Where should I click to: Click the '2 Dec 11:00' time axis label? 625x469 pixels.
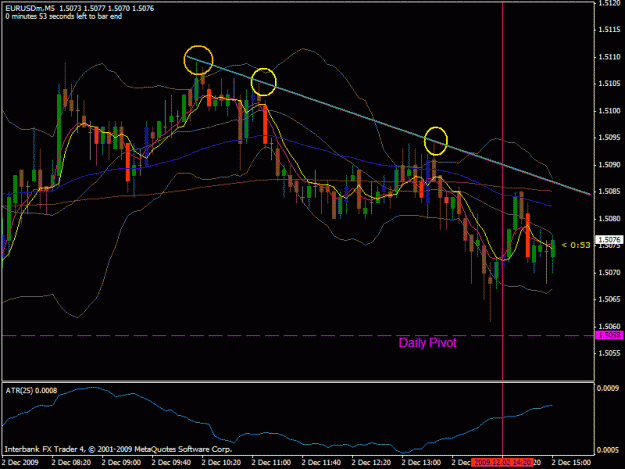tap(271, 462)
